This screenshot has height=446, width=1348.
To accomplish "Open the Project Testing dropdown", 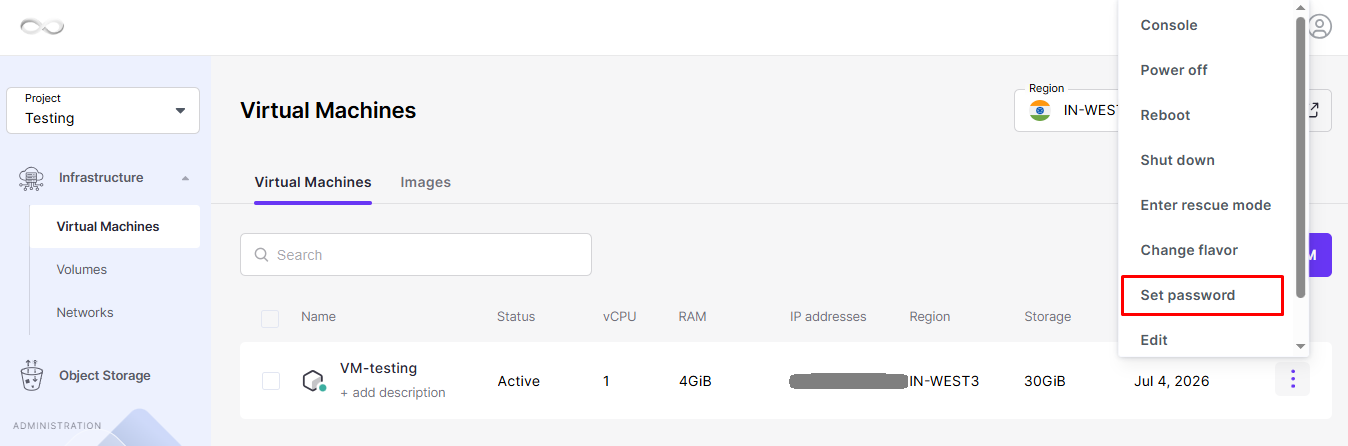I will click(103, 110).
